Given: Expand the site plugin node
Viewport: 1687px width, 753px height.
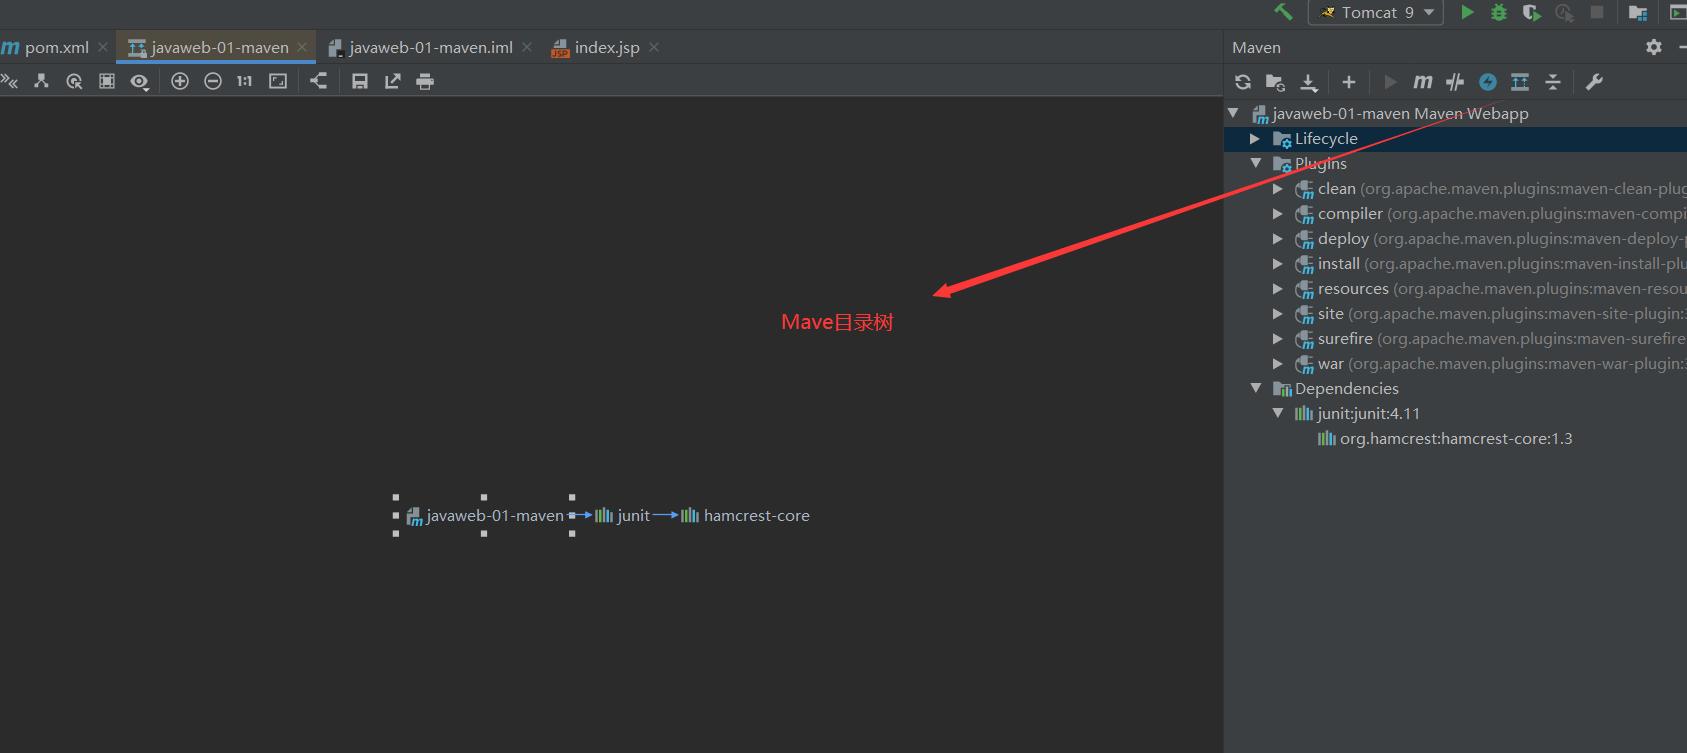Looking at the screenshot, I should [1277, 313].
